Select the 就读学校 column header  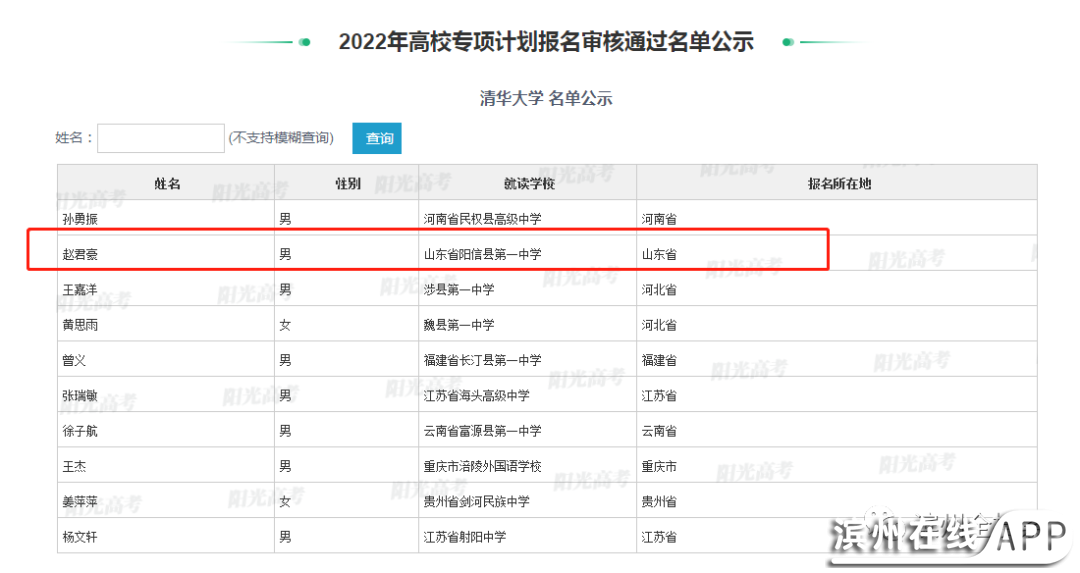(528, 184)
